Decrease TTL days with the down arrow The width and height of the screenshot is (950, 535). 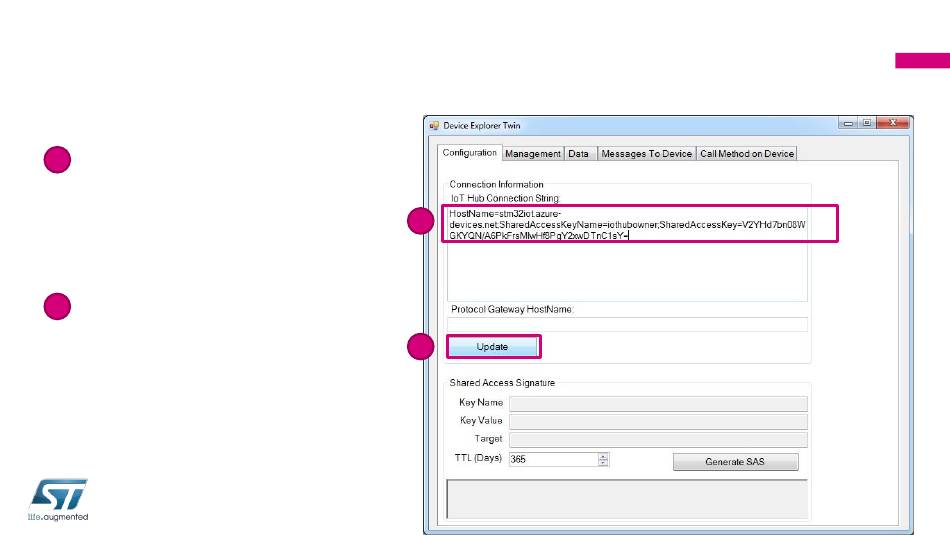click(x=603, y=464)
